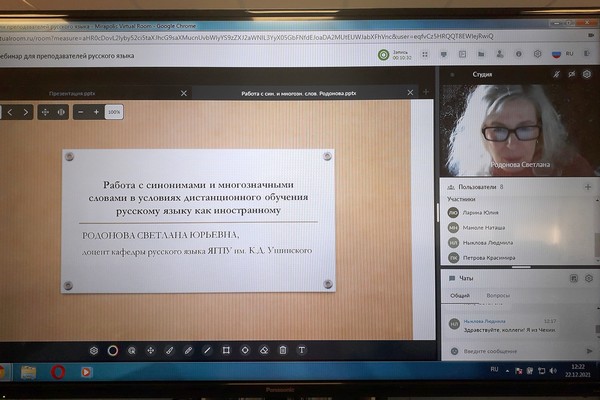
Task: Switch to Работа с син. и многозн. слов tab
Action: (x=298, y=93)
